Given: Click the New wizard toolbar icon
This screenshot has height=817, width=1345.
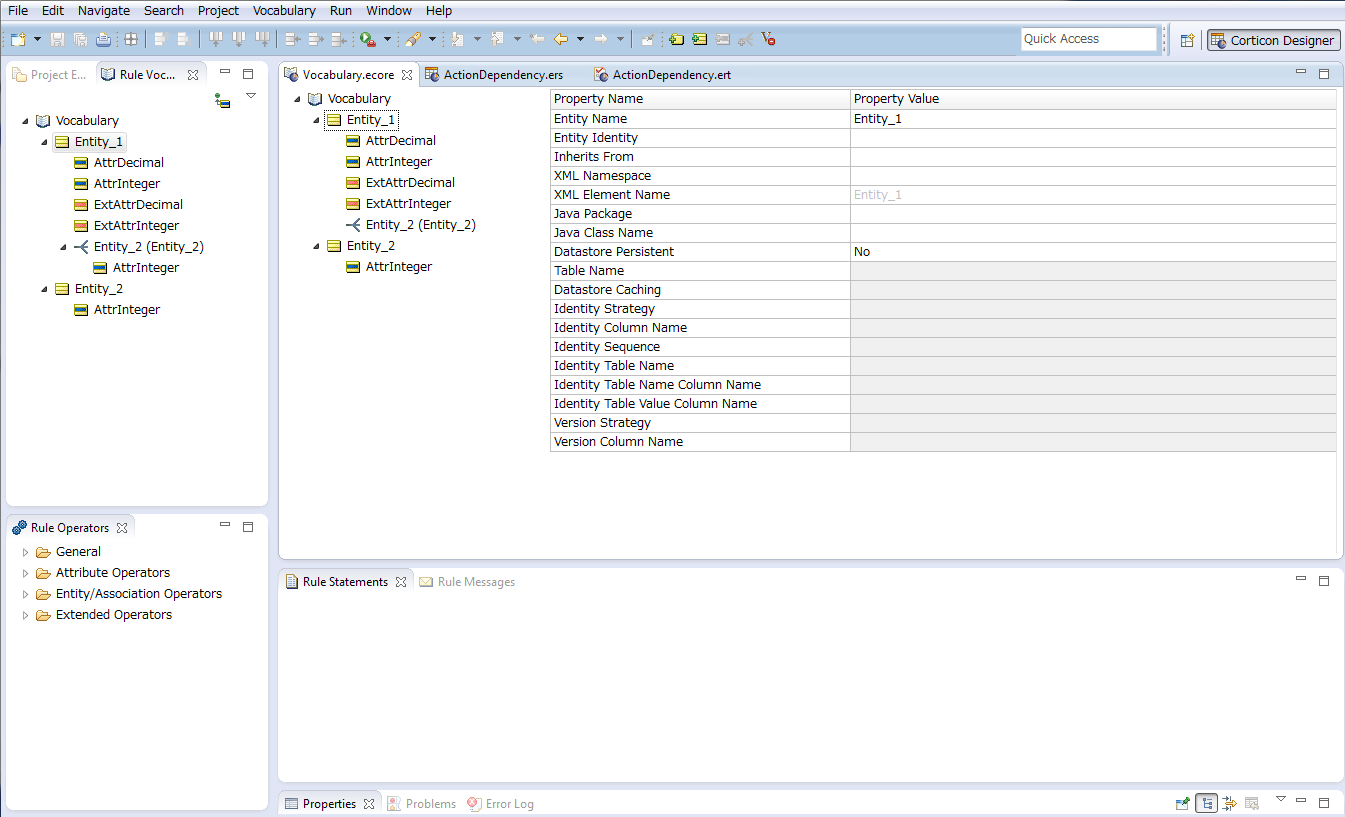Looking at the screenshot, I should click(x=17, y=39).
